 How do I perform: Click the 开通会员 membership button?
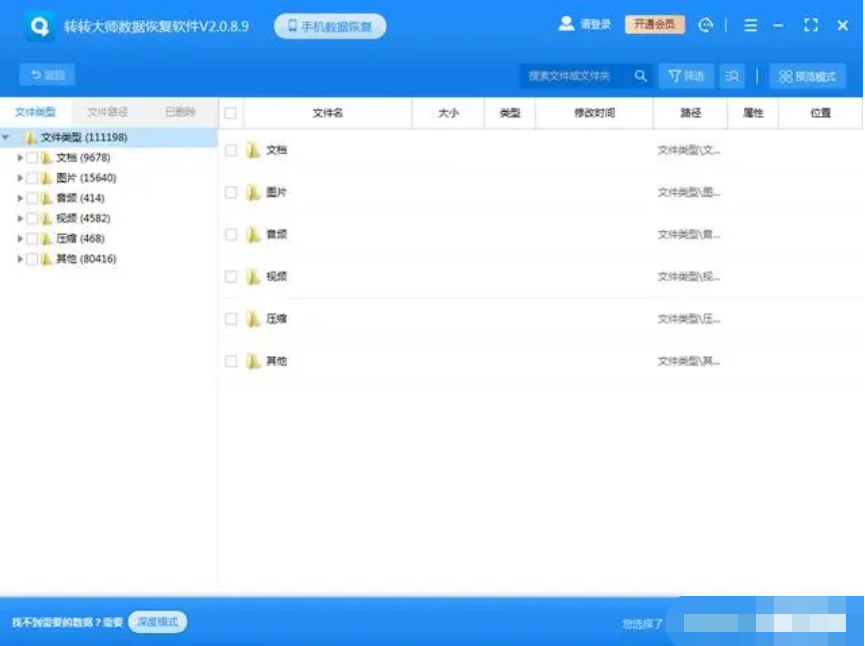point(655,25)
